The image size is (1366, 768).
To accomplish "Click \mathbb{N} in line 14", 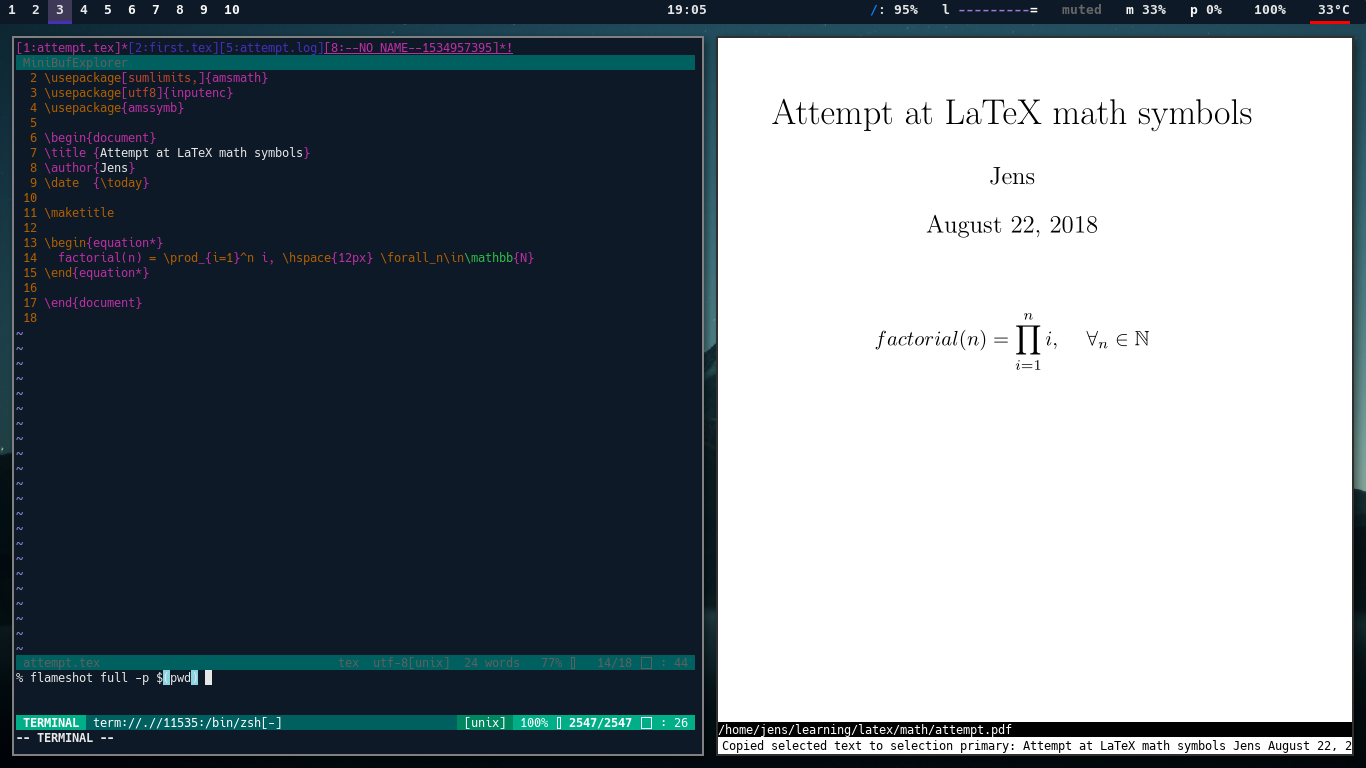I will 500,258.
